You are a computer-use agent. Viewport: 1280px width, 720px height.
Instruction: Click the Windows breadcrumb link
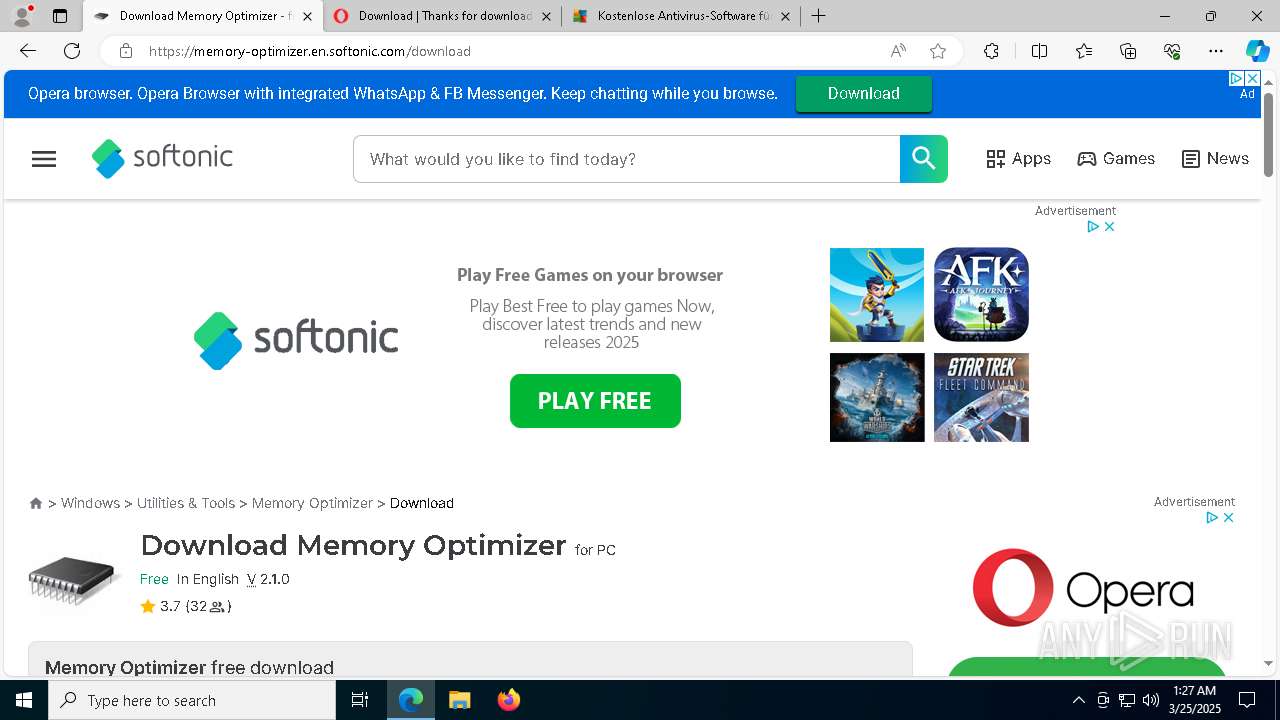(x=90, y=503)
